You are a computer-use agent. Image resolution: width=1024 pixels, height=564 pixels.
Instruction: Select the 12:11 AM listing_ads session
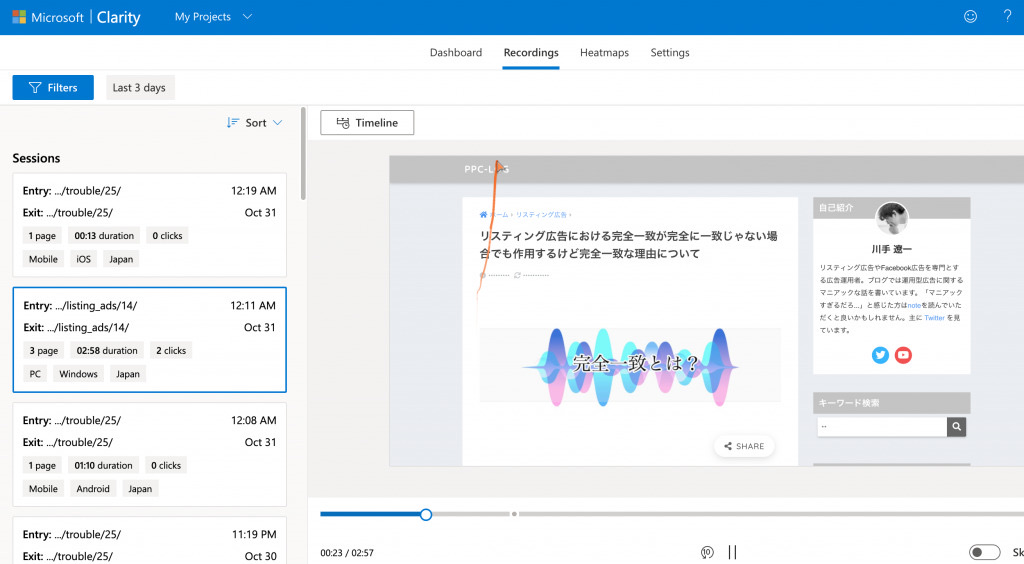tap(150, 339)
